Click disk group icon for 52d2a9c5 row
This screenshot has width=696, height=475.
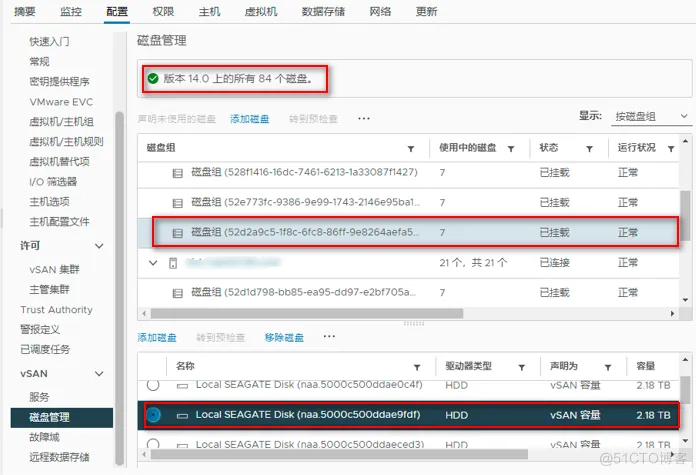tap(178, 233)
